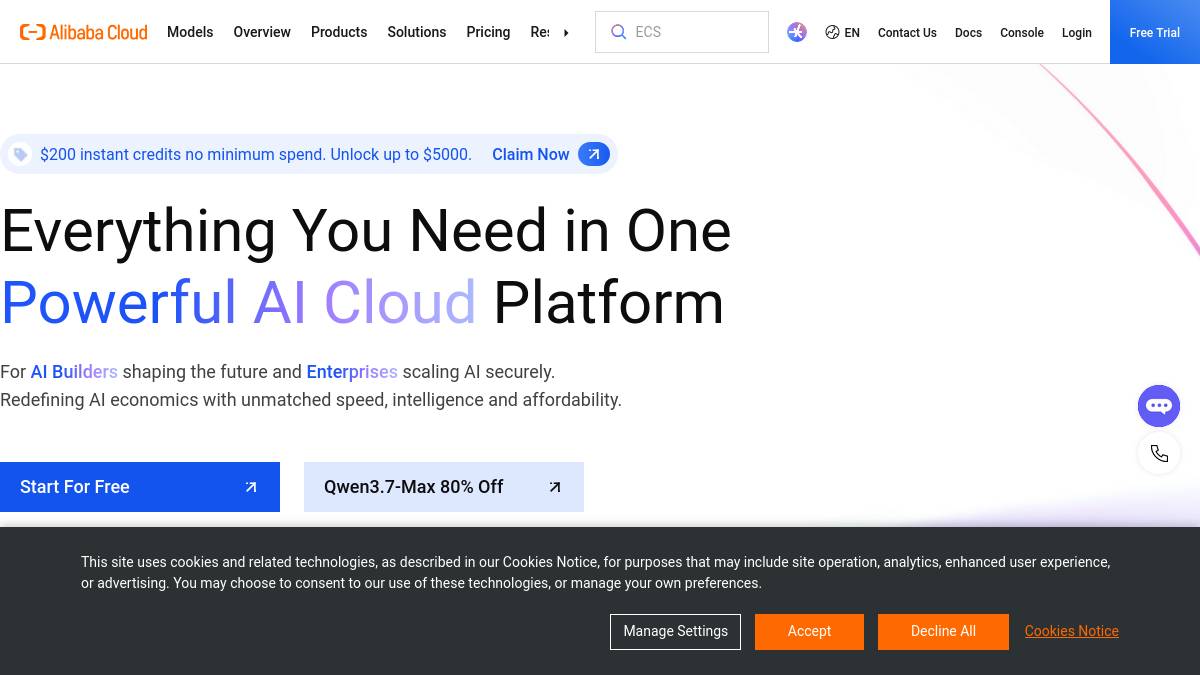Open the chat bubble support widget
Screen dimensions: 1200x675
pyautogui.click(x=1159, y=406)
